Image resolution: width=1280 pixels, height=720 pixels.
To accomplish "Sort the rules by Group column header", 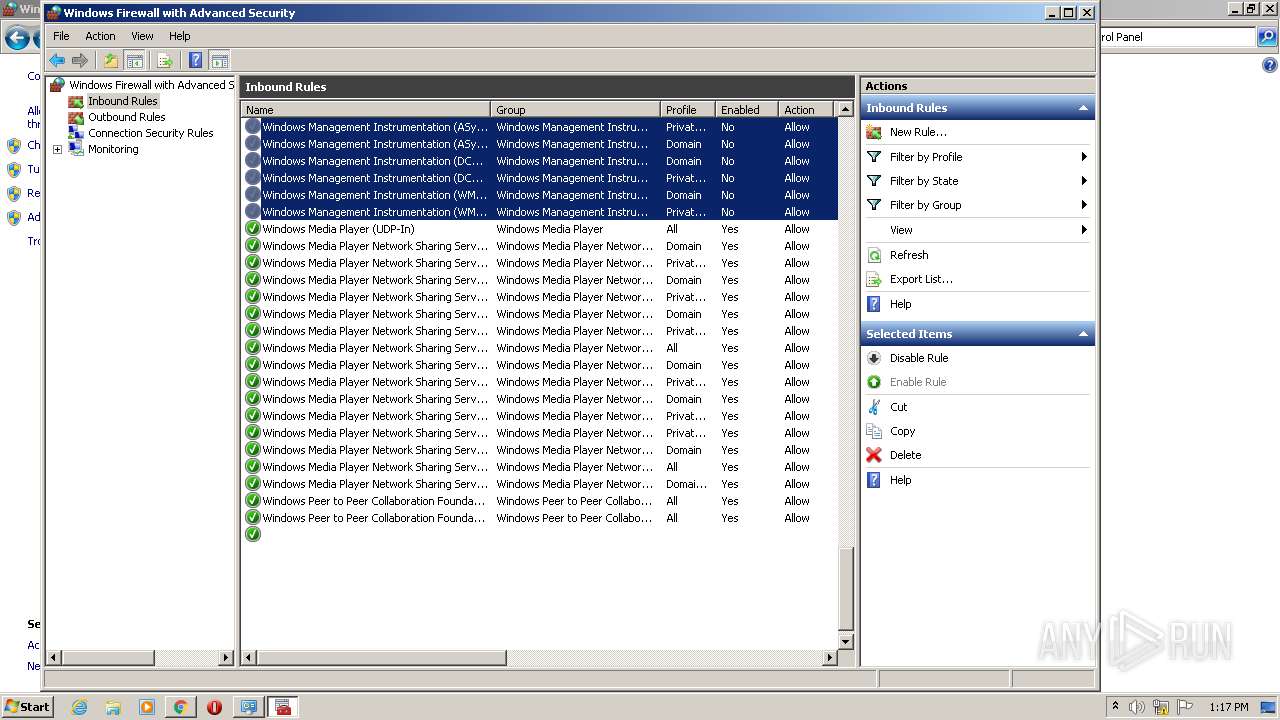I will [x=575, y=110].
